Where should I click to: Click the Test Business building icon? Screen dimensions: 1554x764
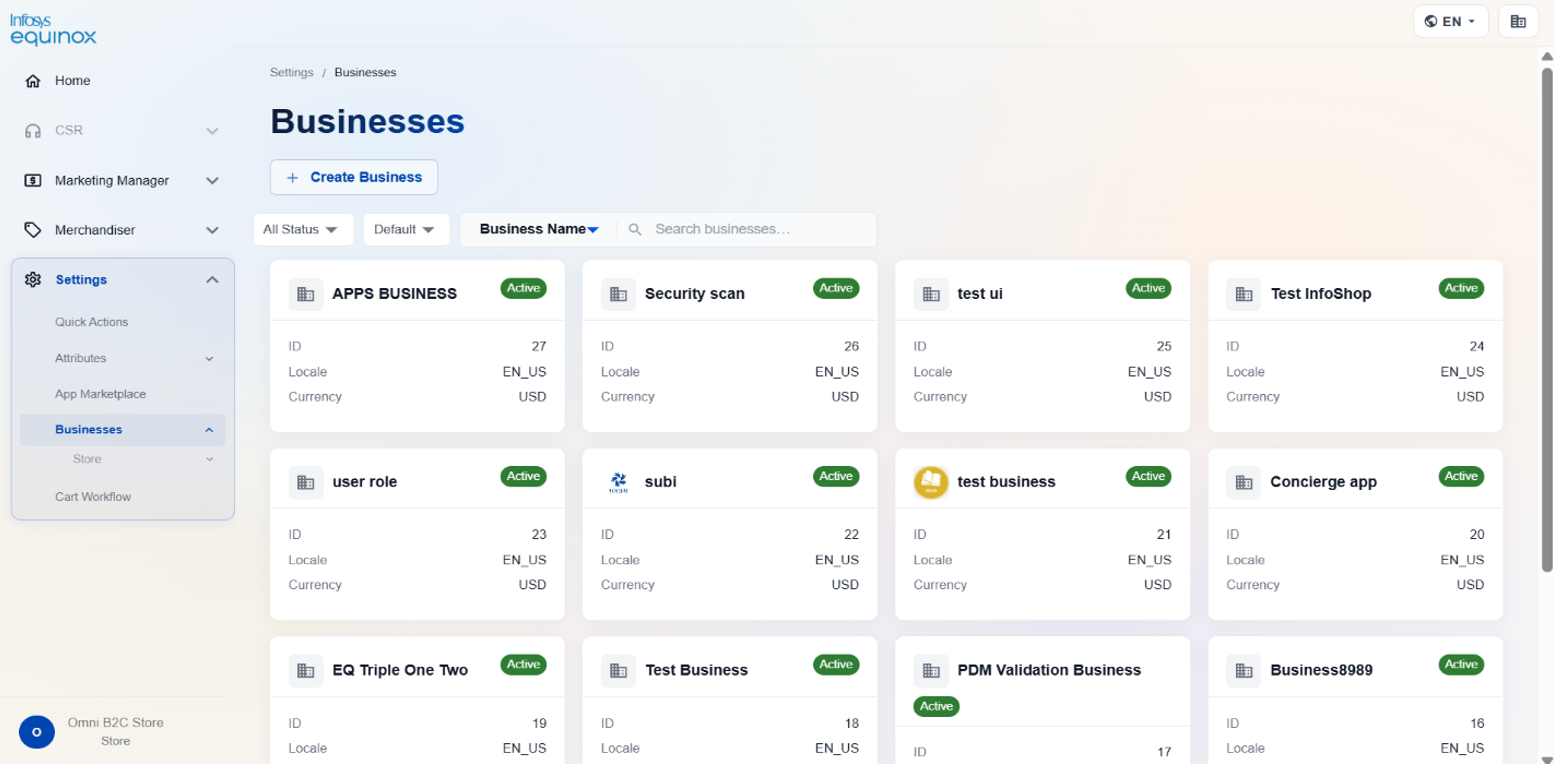618,670
